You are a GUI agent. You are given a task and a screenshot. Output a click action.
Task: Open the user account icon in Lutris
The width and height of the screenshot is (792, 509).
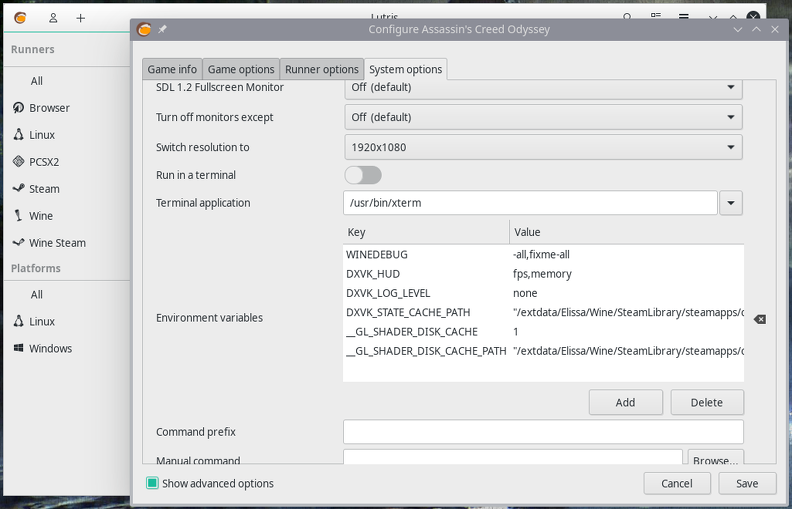click(x=53, y=18)
